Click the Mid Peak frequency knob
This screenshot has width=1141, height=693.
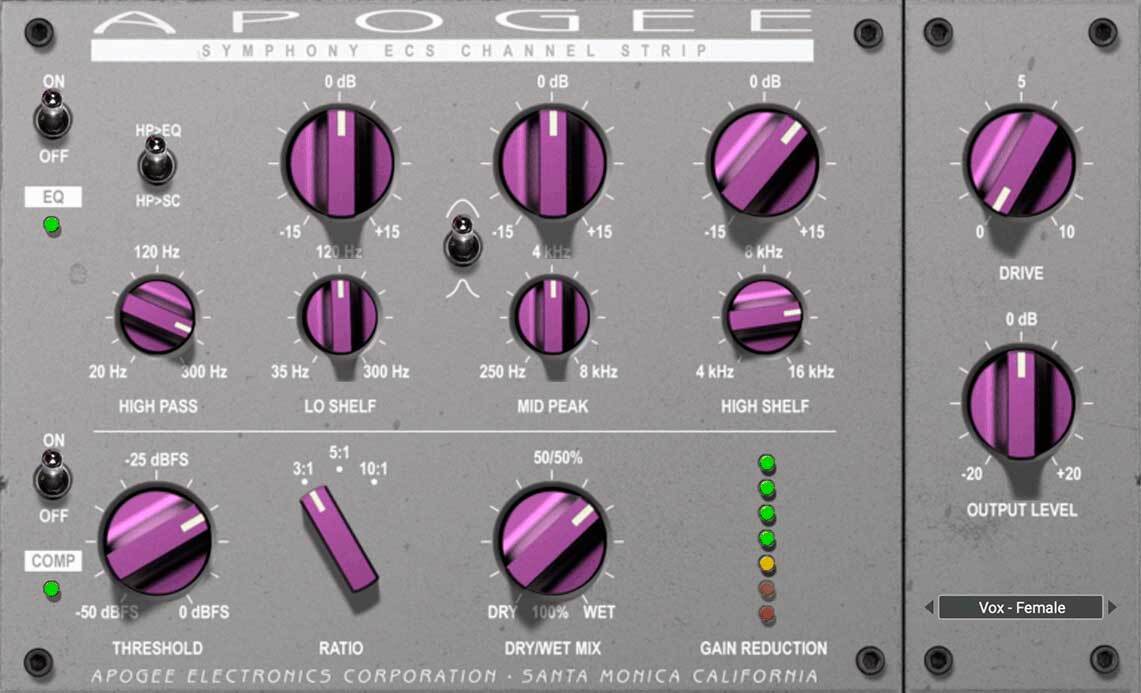pyautogui.click(x=550, y=316)
